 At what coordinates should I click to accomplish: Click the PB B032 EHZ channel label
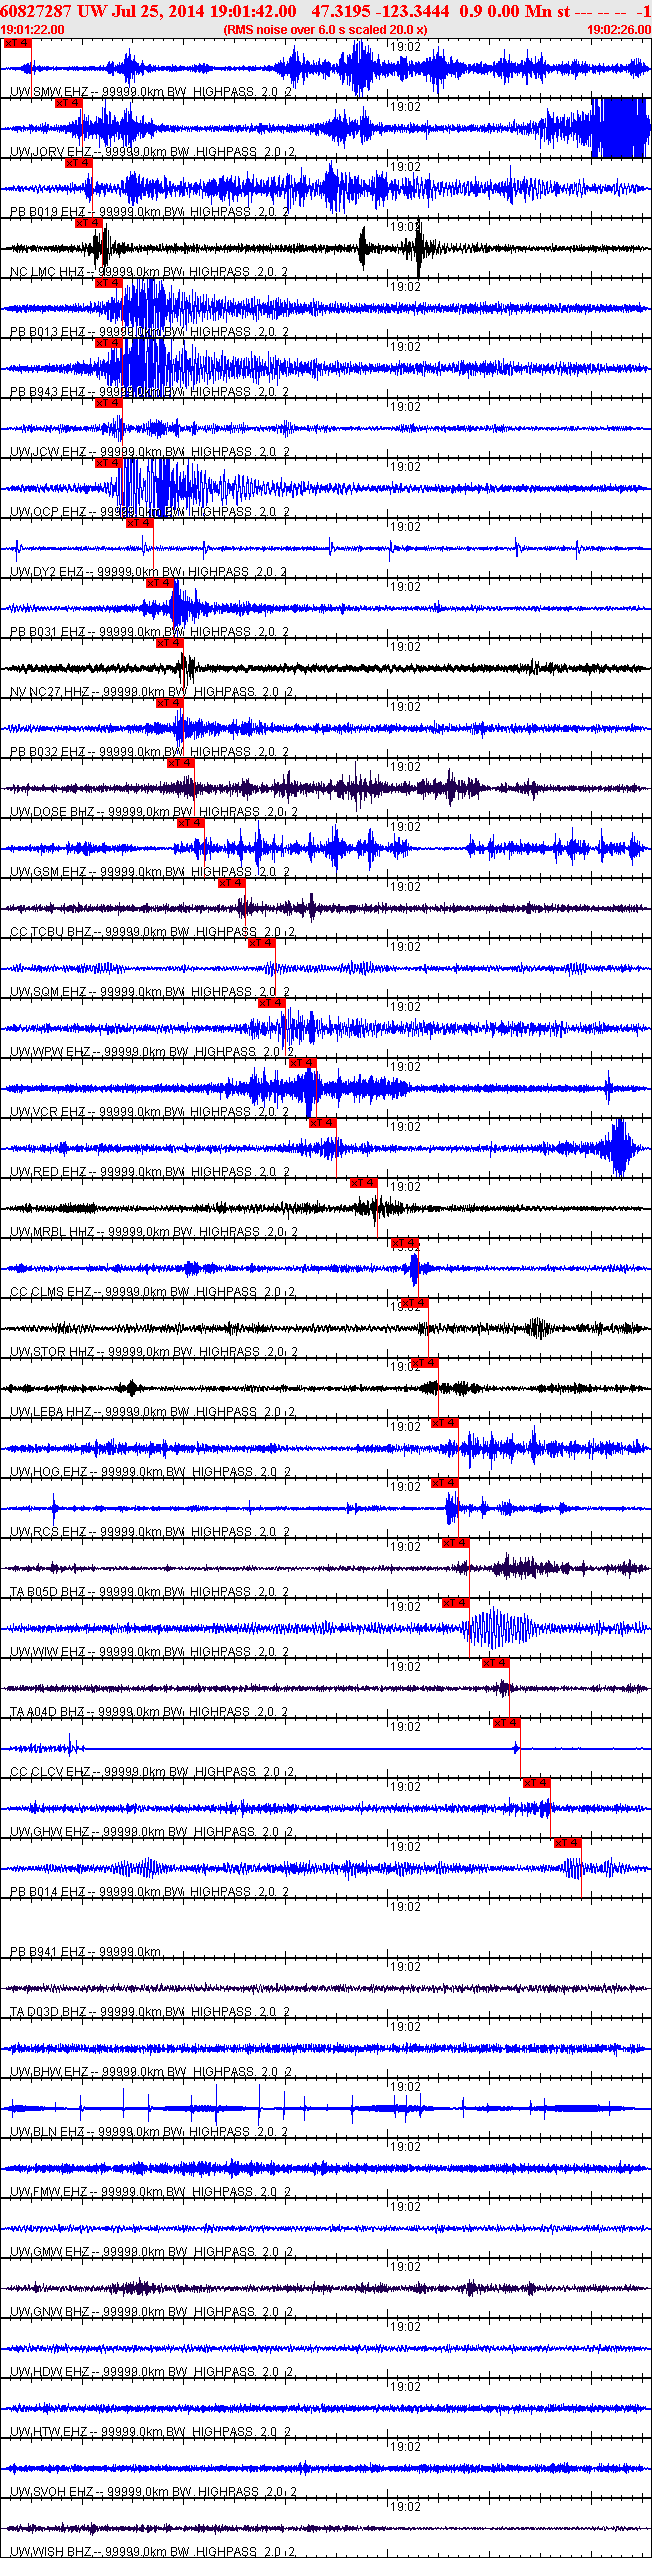[149, 752]
